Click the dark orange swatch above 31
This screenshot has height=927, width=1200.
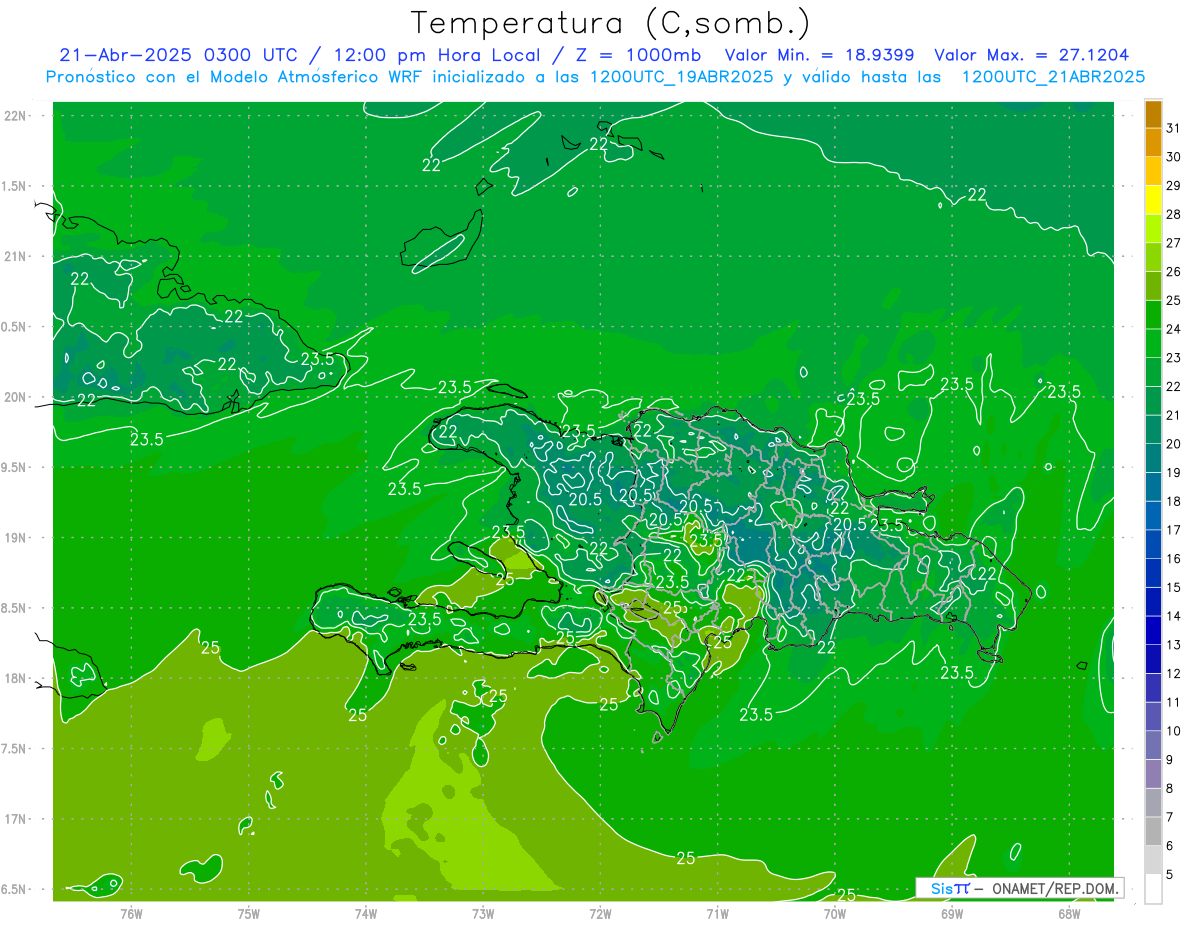point(1153,115)
